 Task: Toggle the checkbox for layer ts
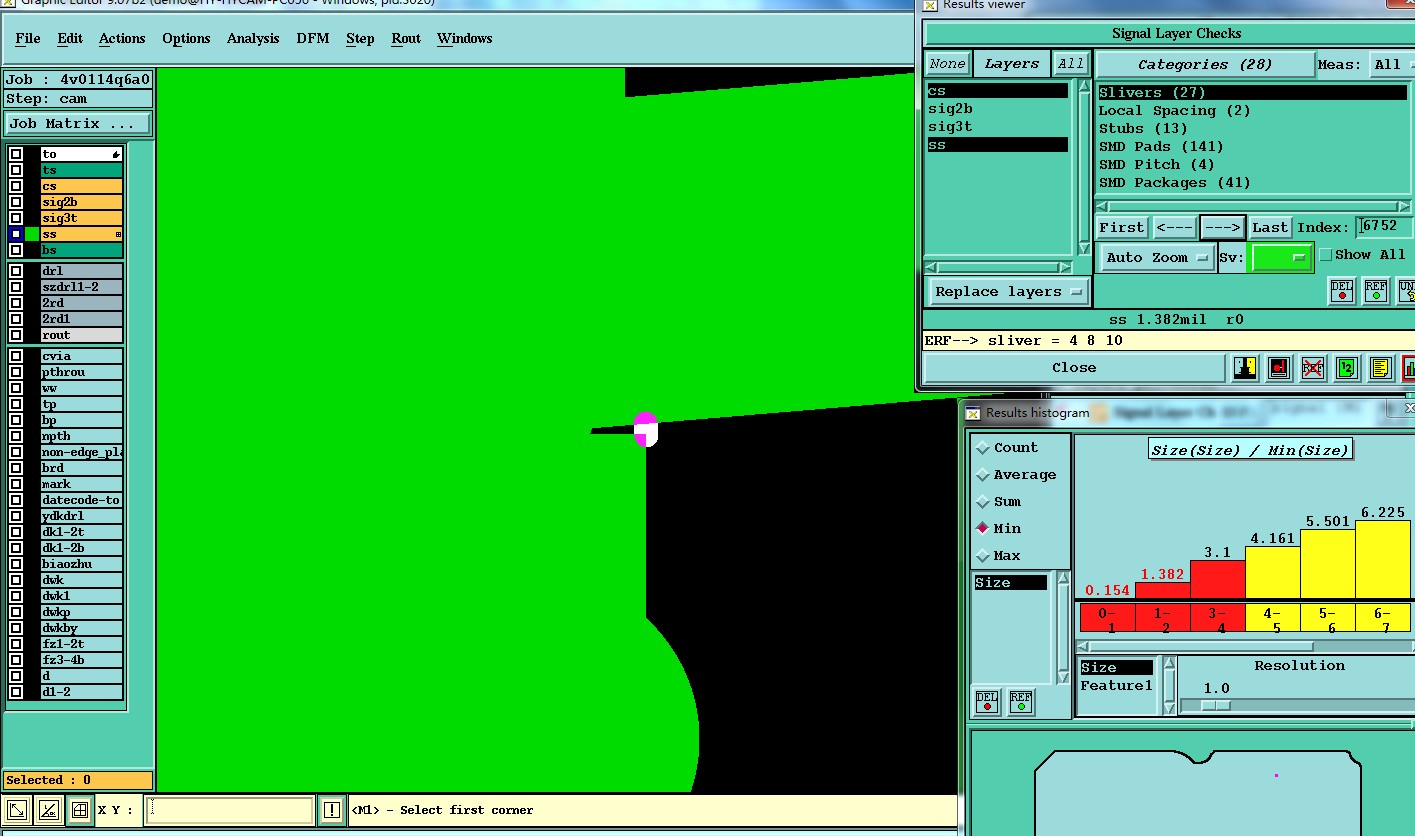pyautogui.click(x=16, y=170)
